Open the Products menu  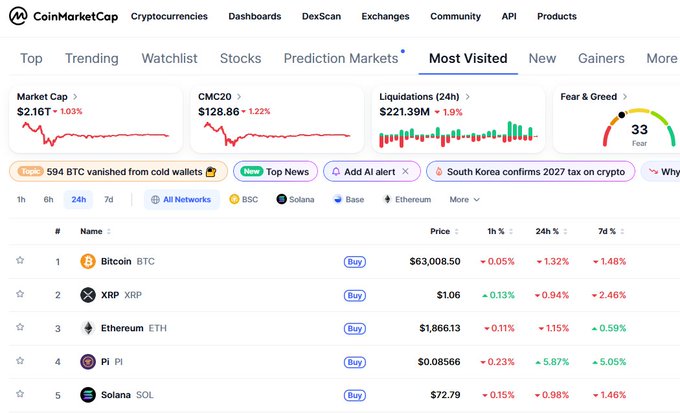557,16
